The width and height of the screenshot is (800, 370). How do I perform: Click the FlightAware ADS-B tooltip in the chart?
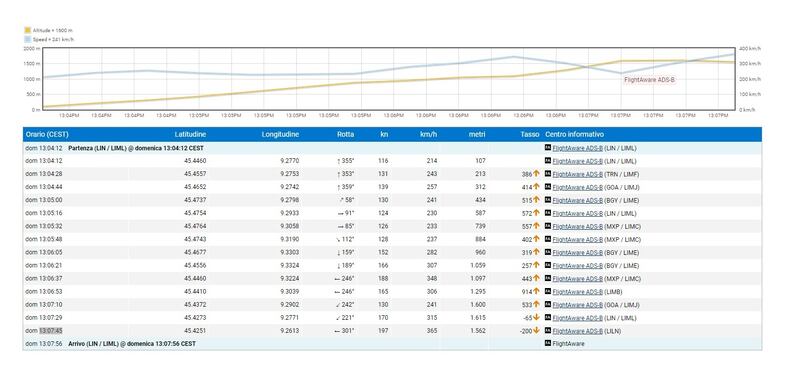coord(649,80)
